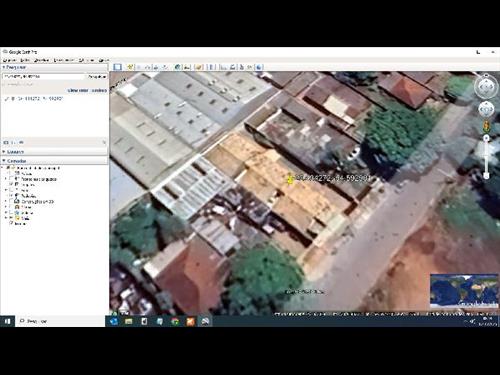Click the yellow add placemark pin icon
500x375 pixels.
tap(130, 67)
